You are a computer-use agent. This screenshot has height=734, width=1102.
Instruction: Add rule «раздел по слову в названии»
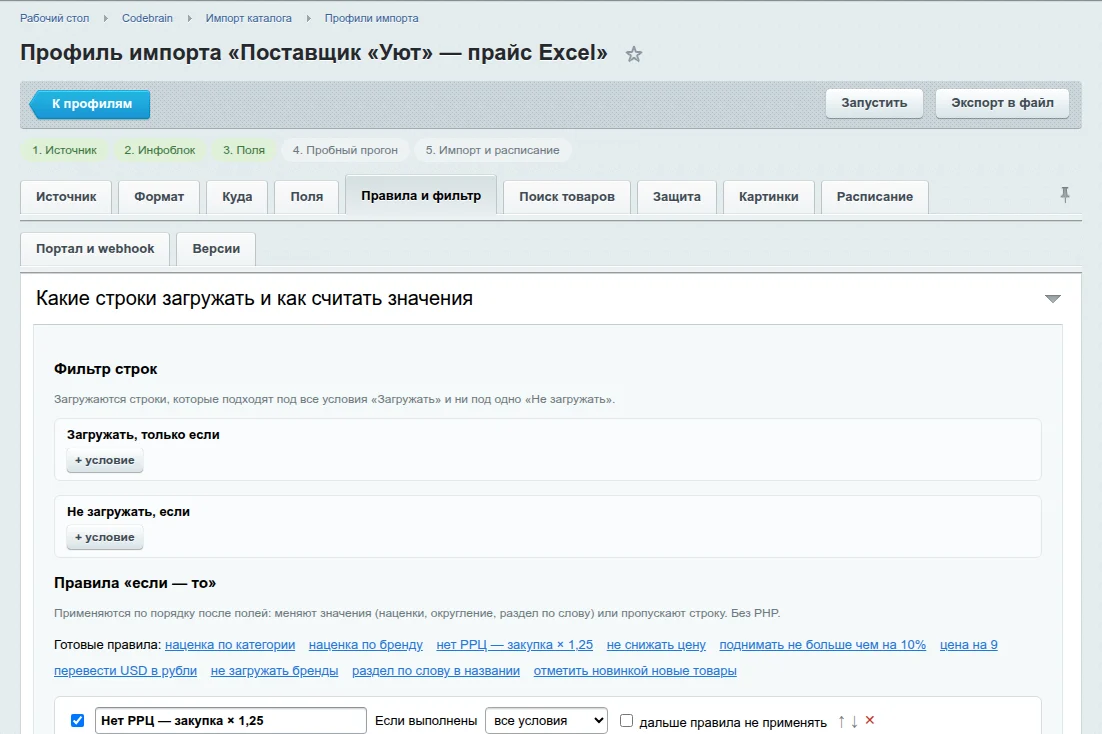436,671
